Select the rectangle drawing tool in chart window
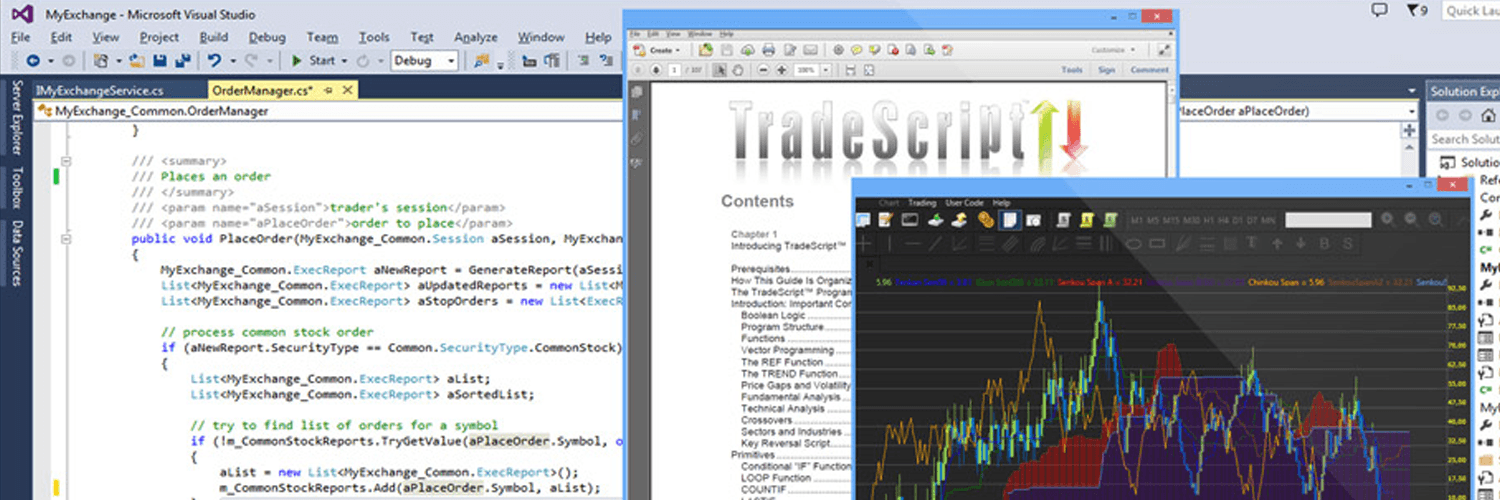Image resolution: width=1500 pixels, height=500 pixels. 1157,243
